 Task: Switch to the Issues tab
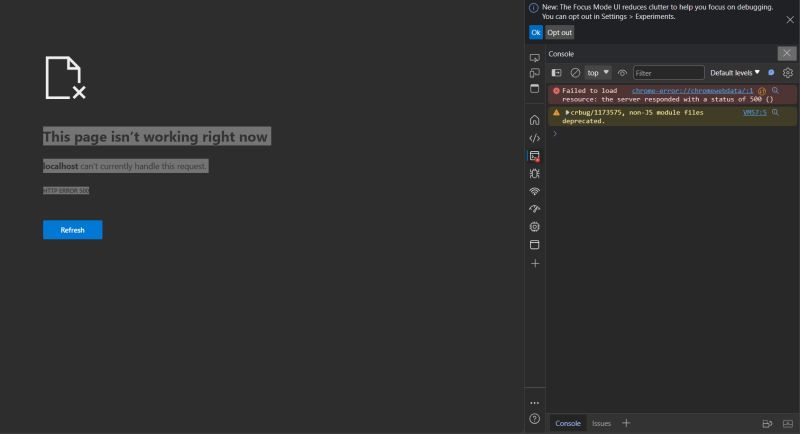click(601, 423)
